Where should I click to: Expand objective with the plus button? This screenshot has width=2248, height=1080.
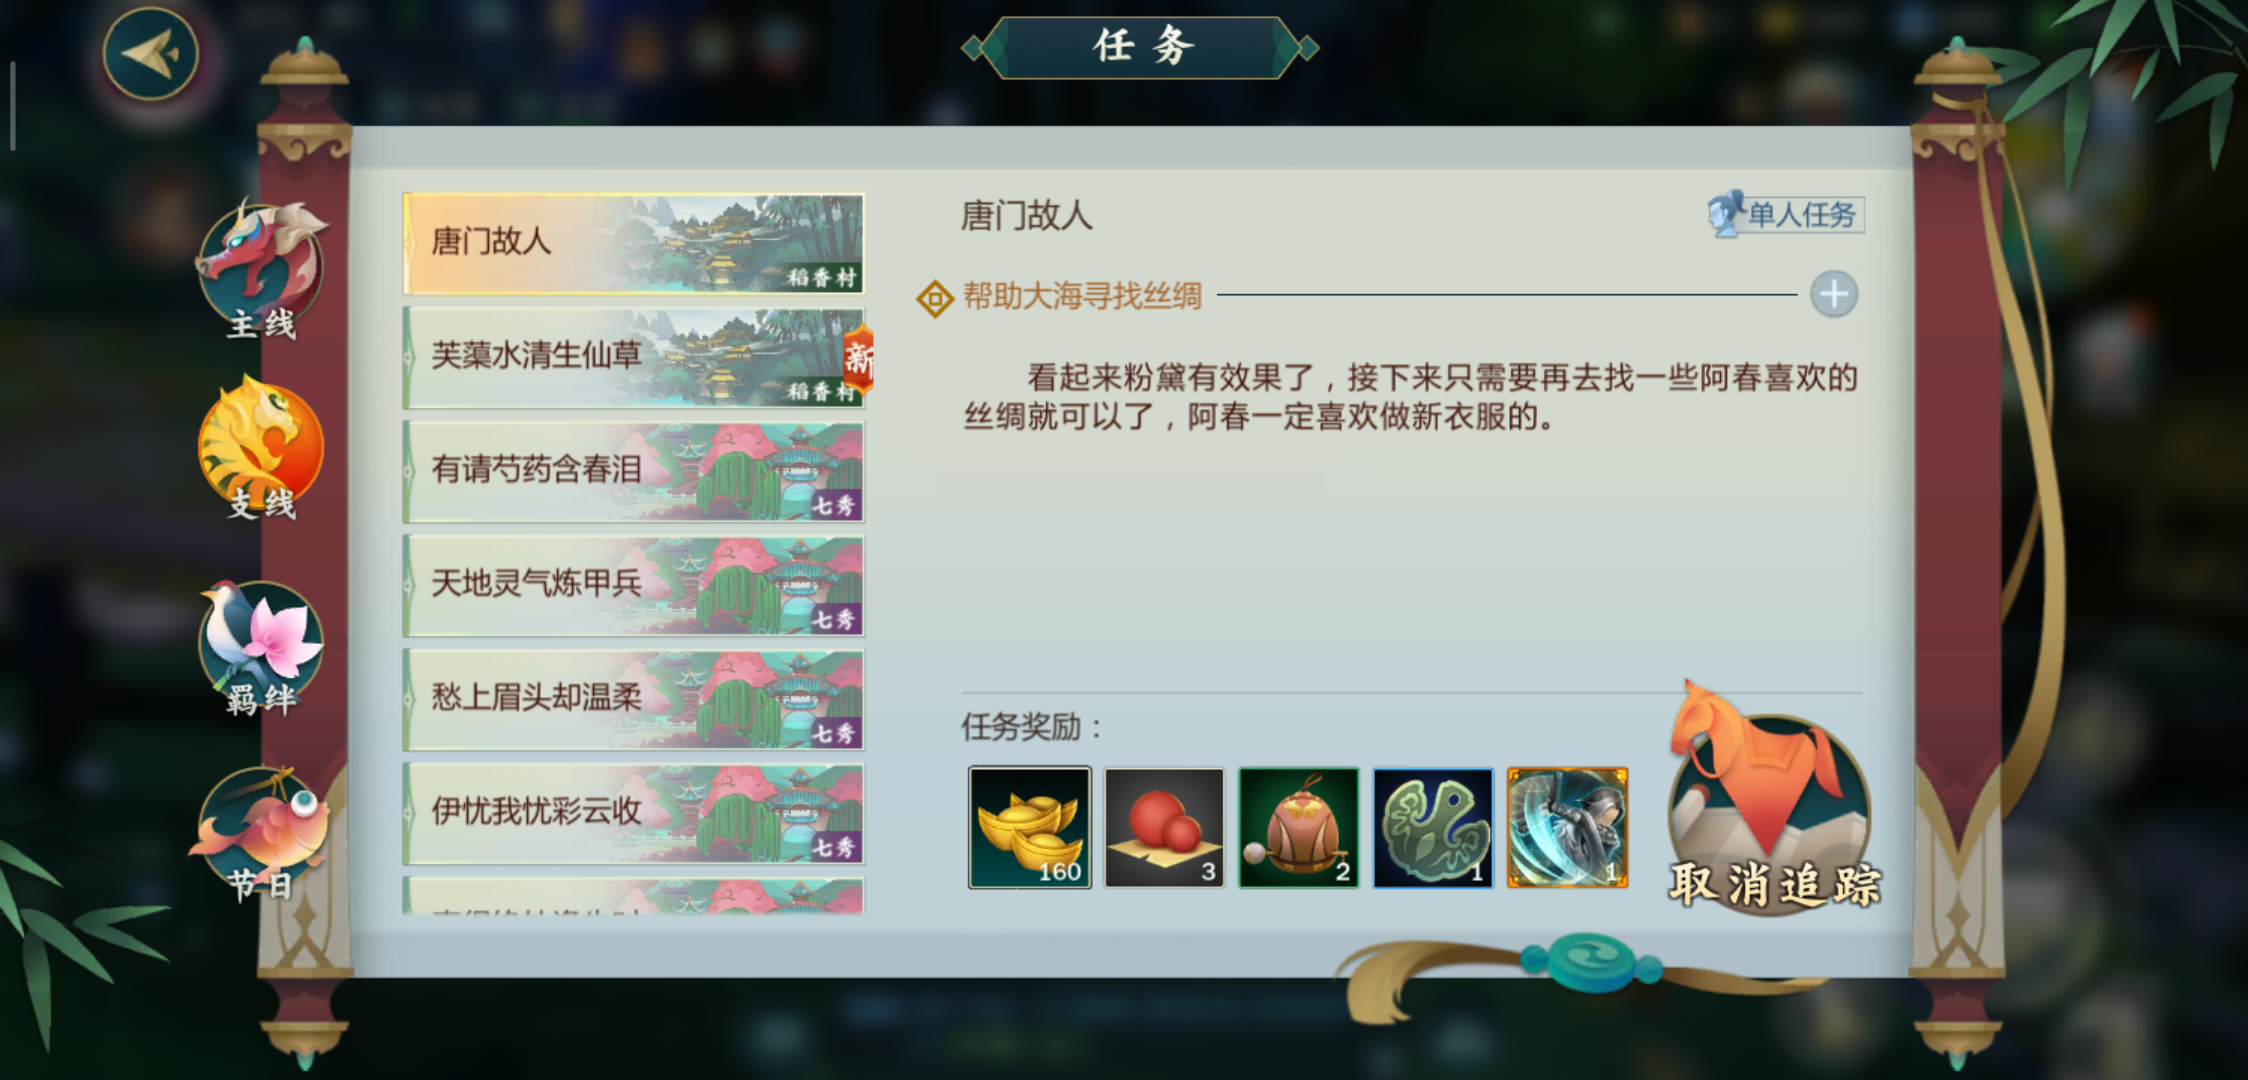point(1833,295)
